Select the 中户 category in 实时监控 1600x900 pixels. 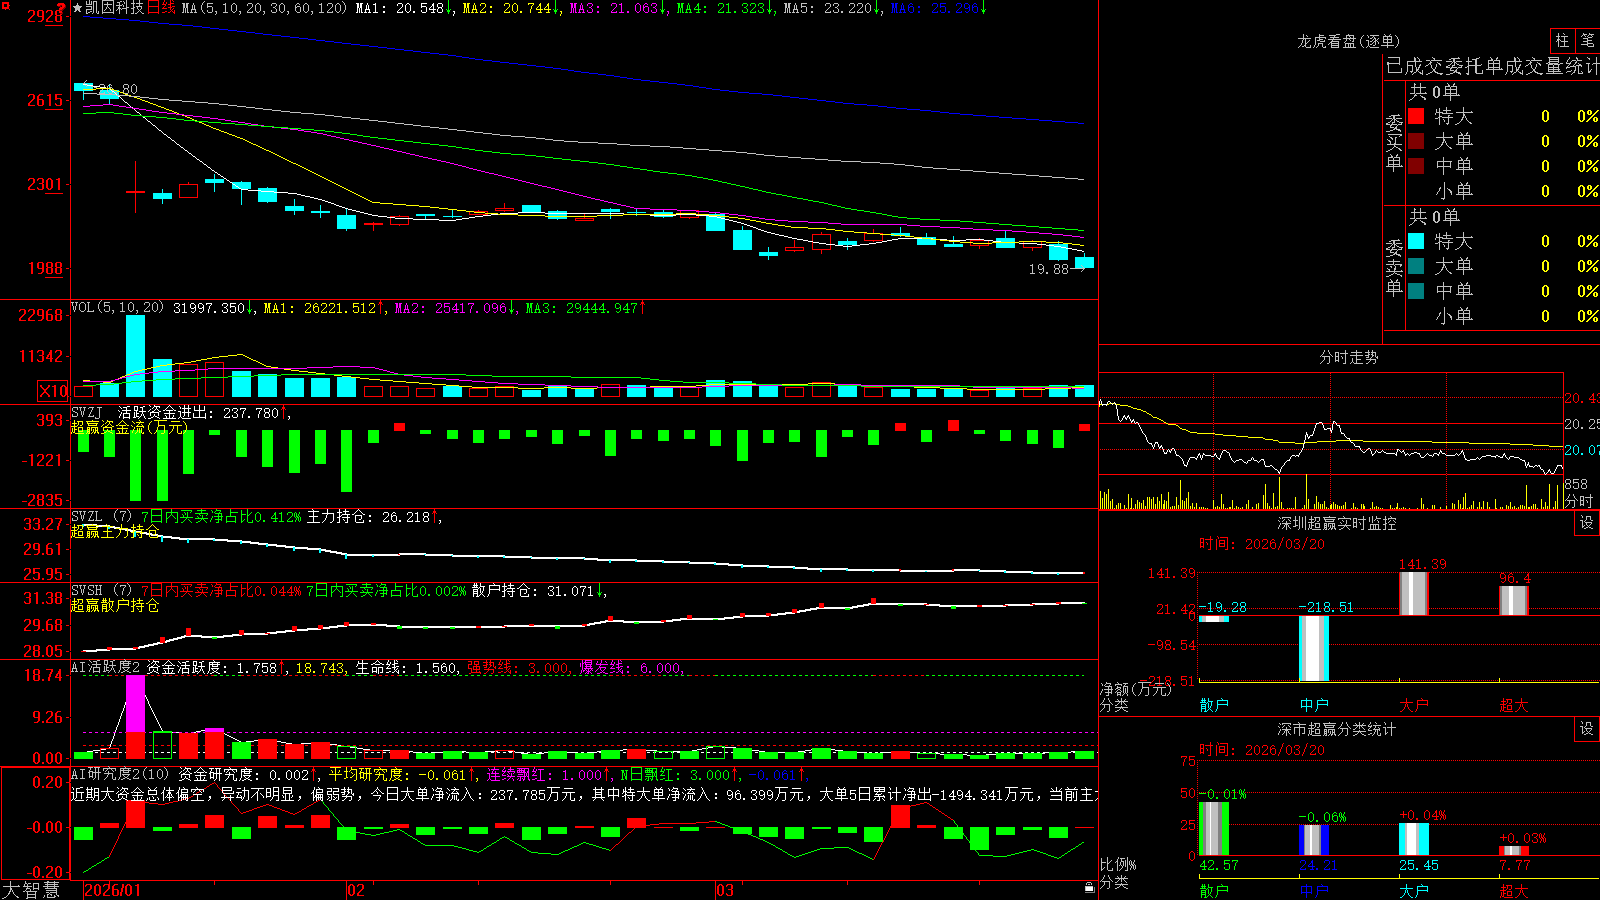click(1314, 705)
